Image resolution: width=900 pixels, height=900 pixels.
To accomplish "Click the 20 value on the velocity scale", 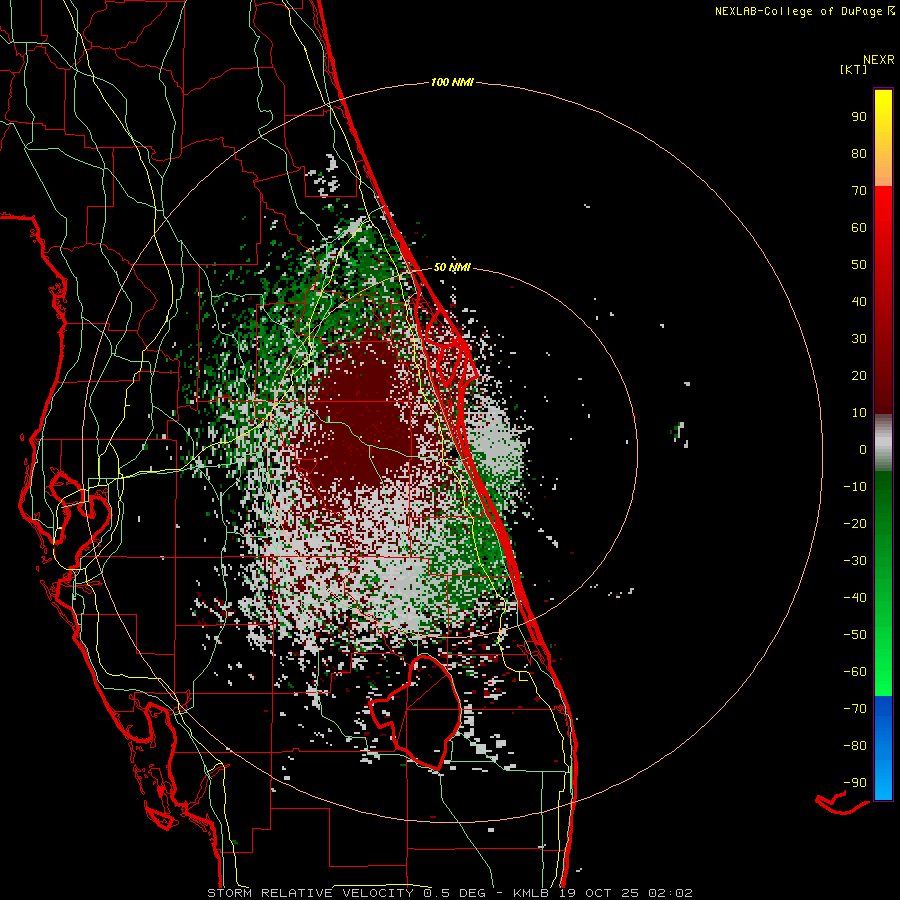I will (859, 376).
